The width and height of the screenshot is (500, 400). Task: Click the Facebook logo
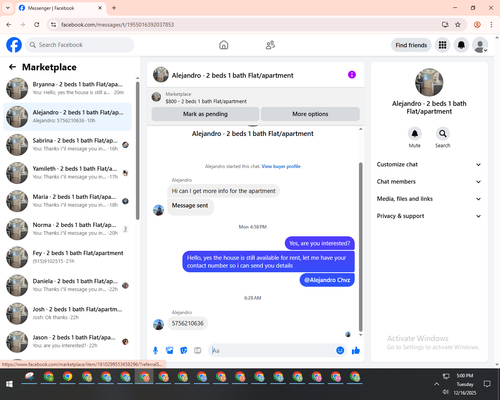pos(14,45)
